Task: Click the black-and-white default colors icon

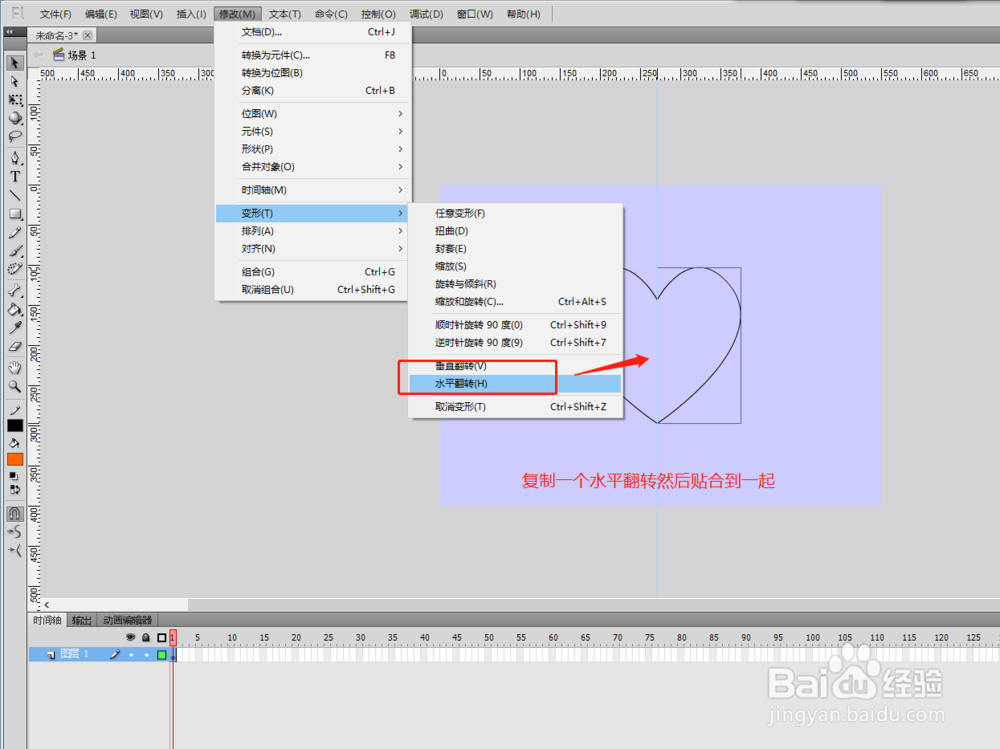Action: (13, 476)
